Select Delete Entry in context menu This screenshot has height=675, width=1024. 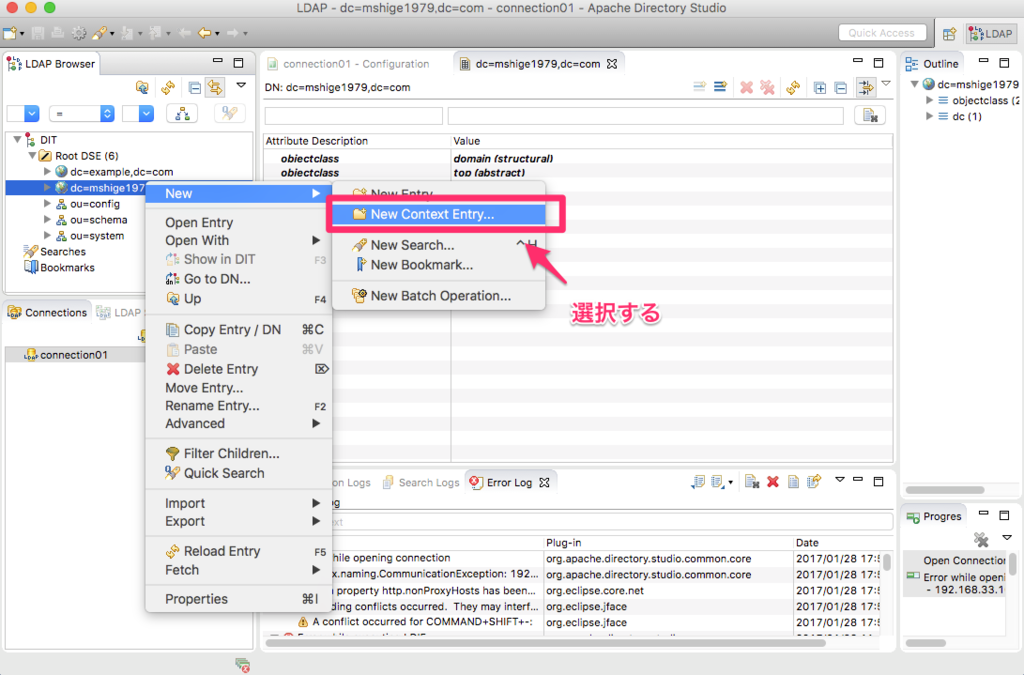point(238,369)
